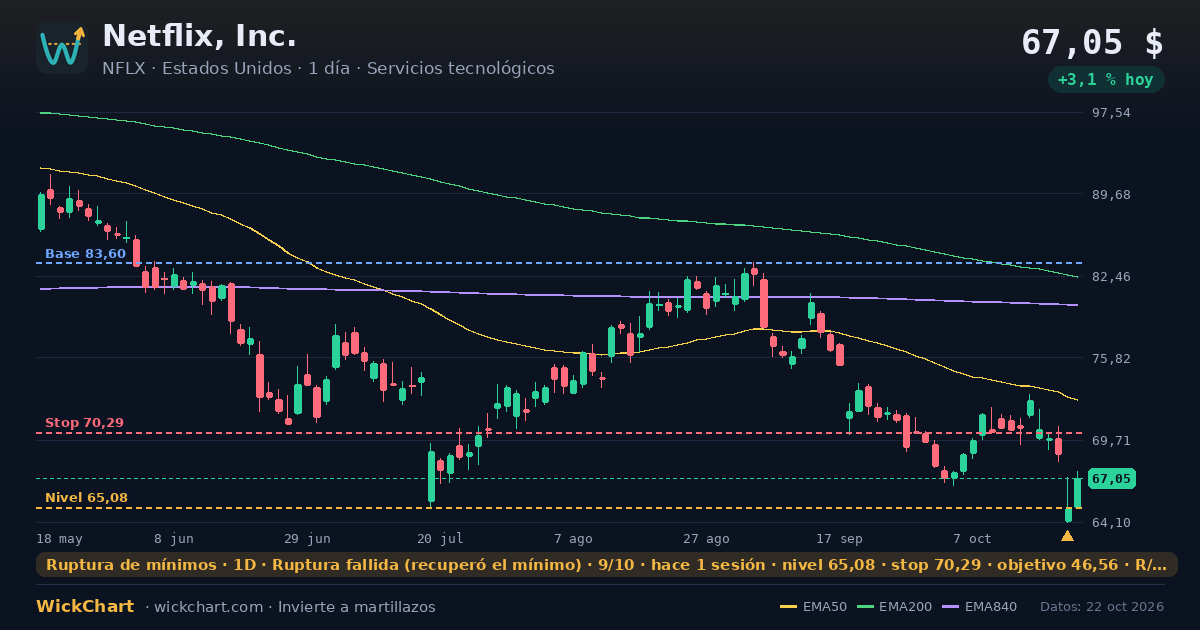Click the orange signal triangle marker
Viewport: 1200px width, 630px height.
1067,536
